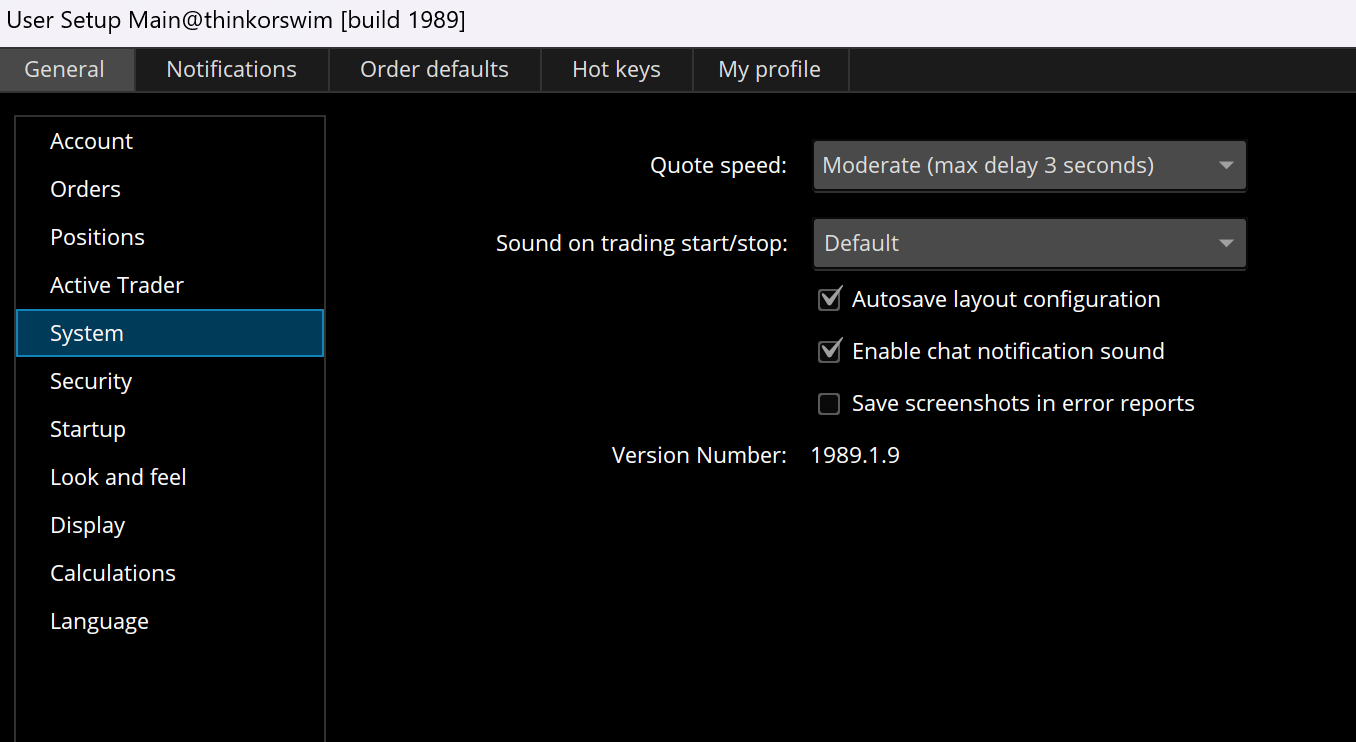Choose Language settings in sidebar
Image resolution: width=1356 pixels, height=742 pixels.
(x=100, y=622)
